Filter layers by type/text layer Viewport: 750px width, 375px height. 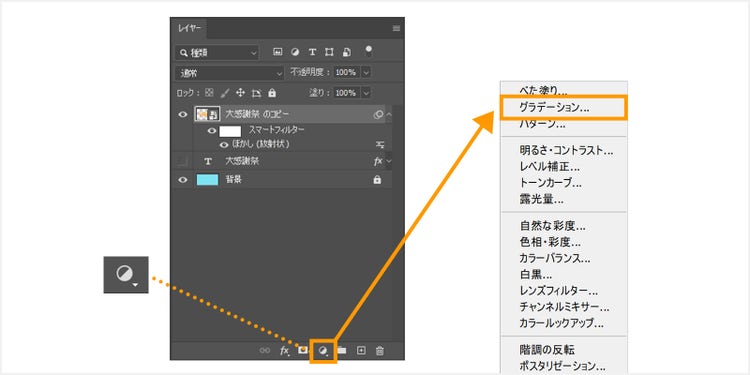(312, 52)
